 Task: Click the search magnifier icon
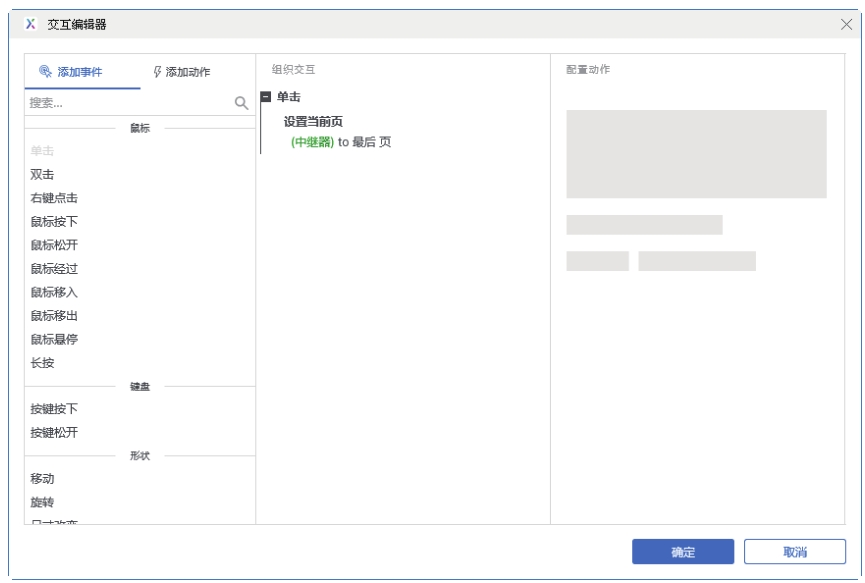(x=240, y=103)
